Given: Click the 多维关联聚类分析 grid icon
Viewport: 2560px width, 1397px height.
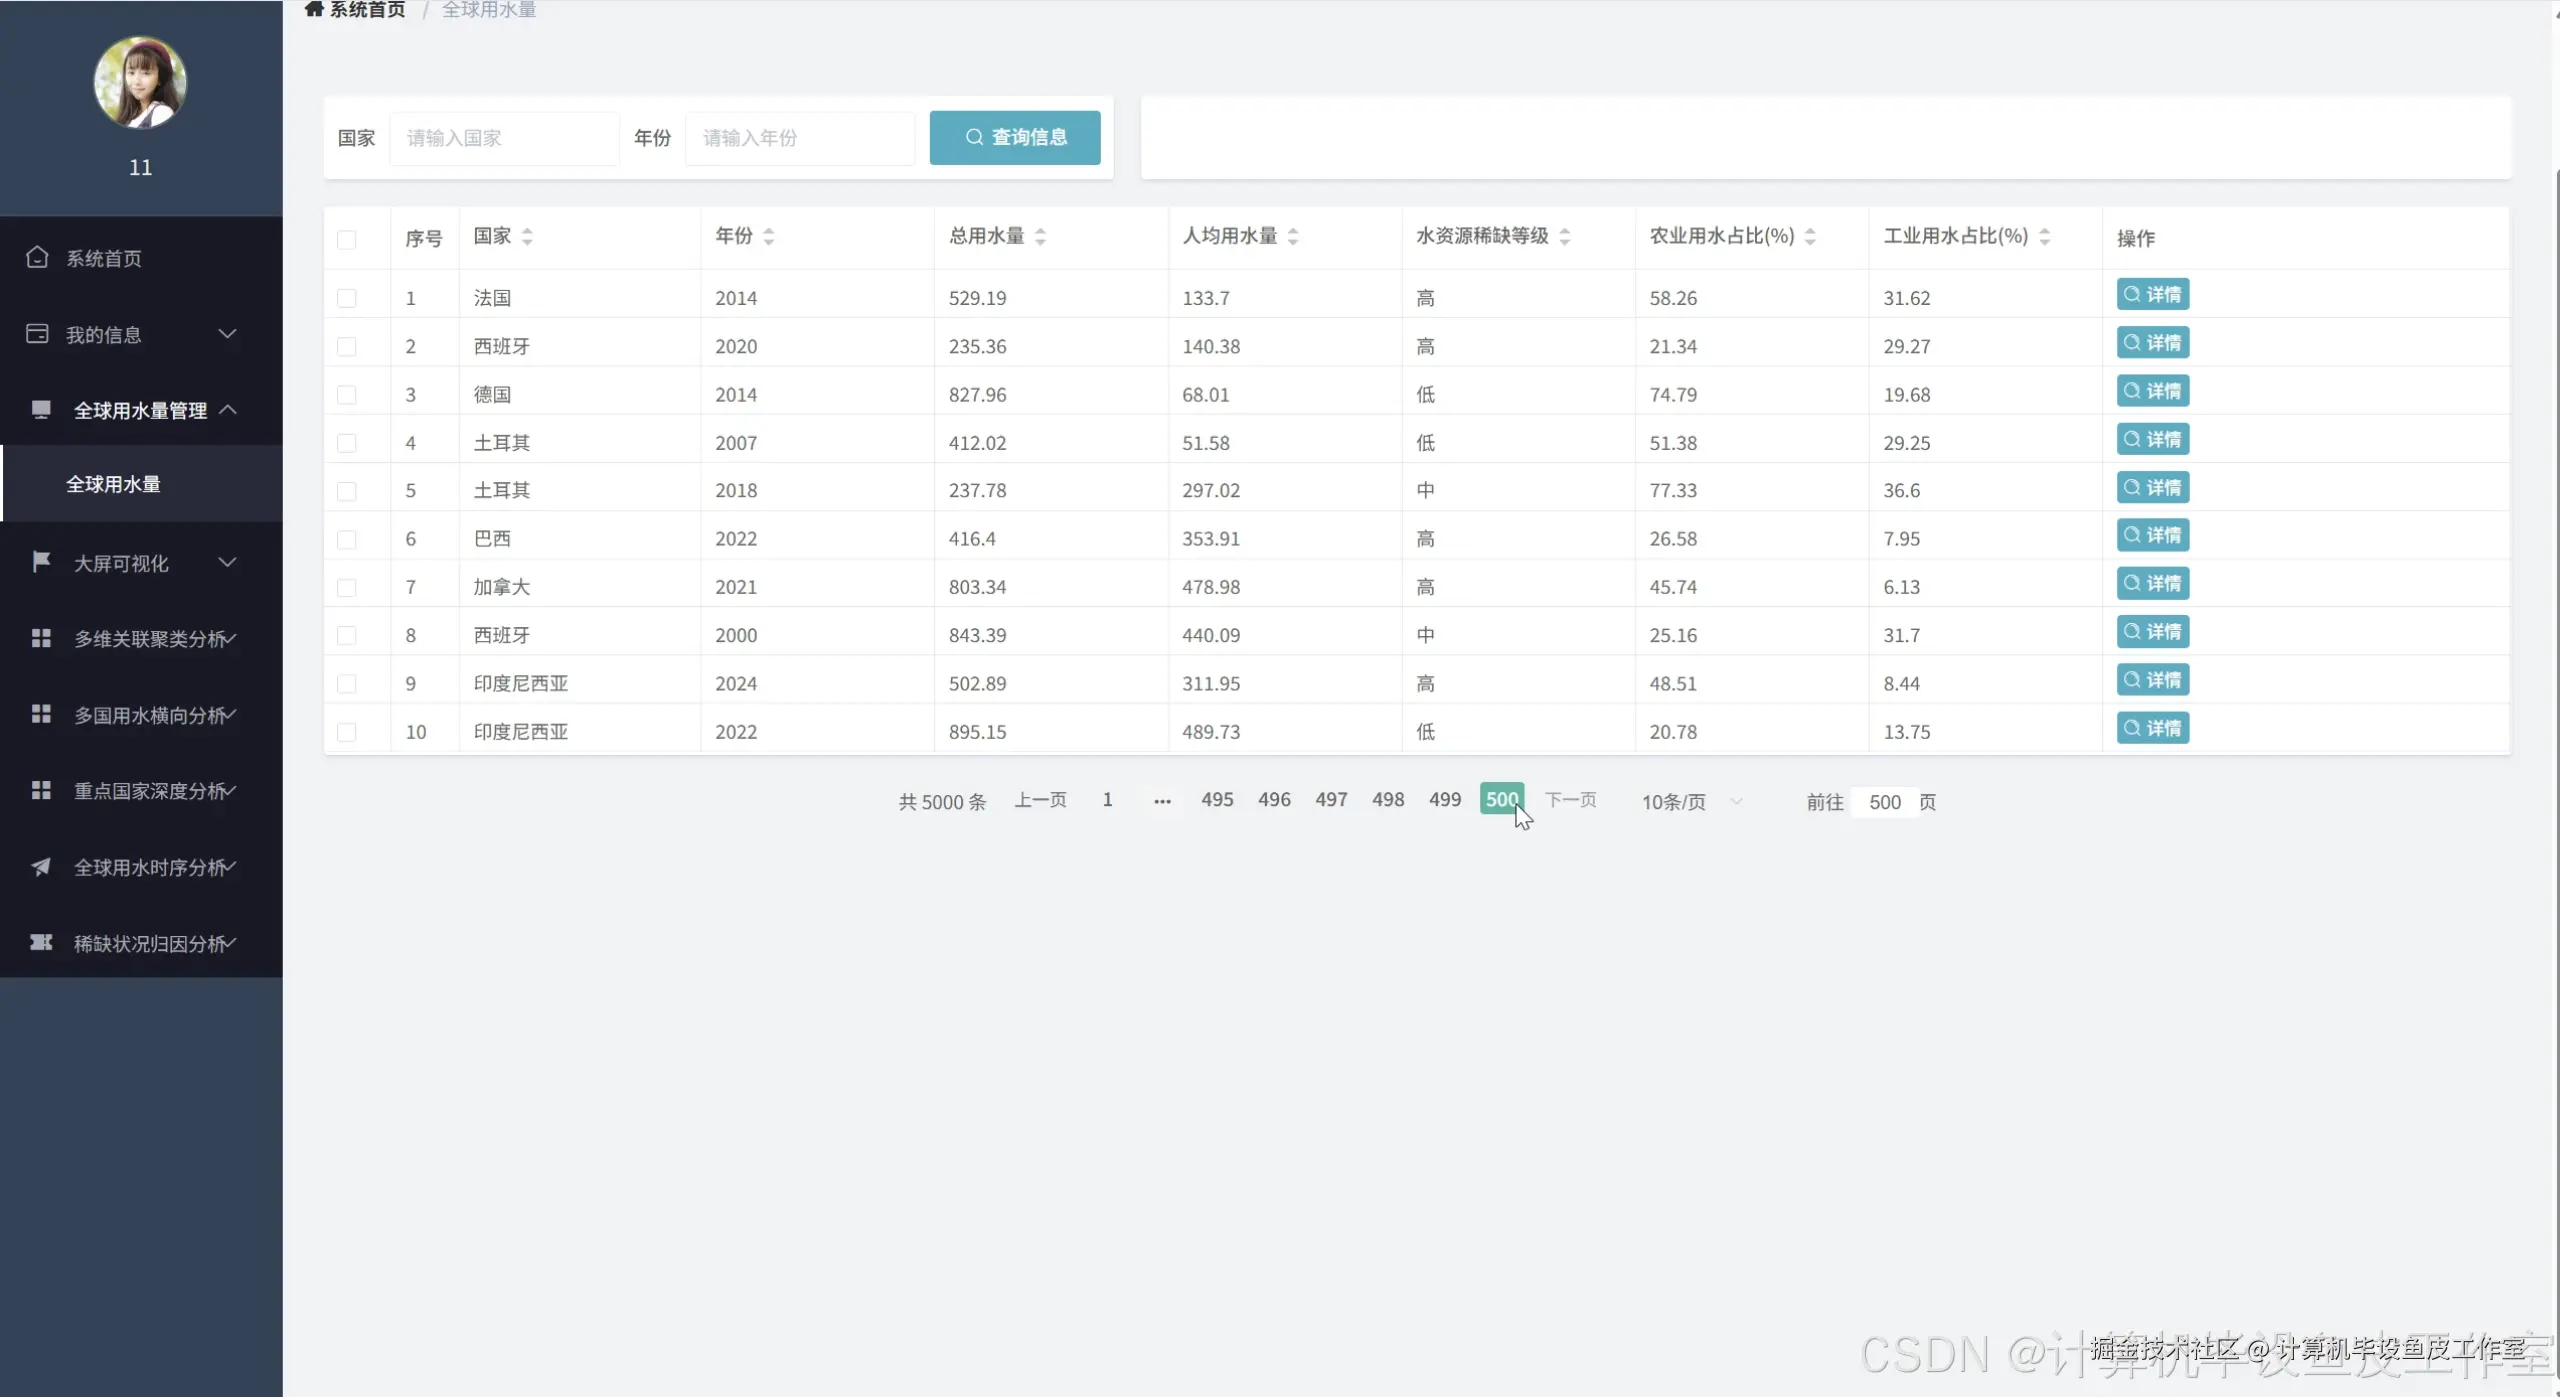Looking at the screenshot, I should pos(41,638).
